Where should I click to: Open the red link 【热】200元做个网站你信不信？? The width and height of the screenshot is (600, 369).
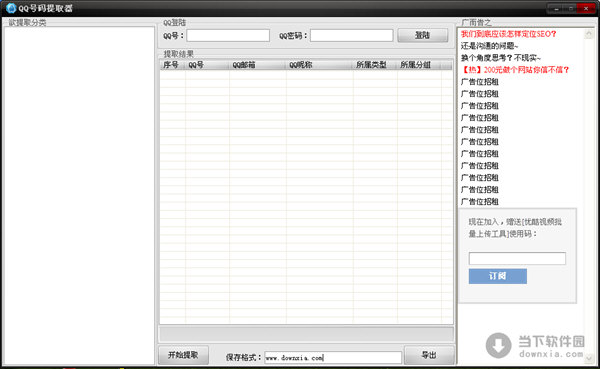click(515, 70)
